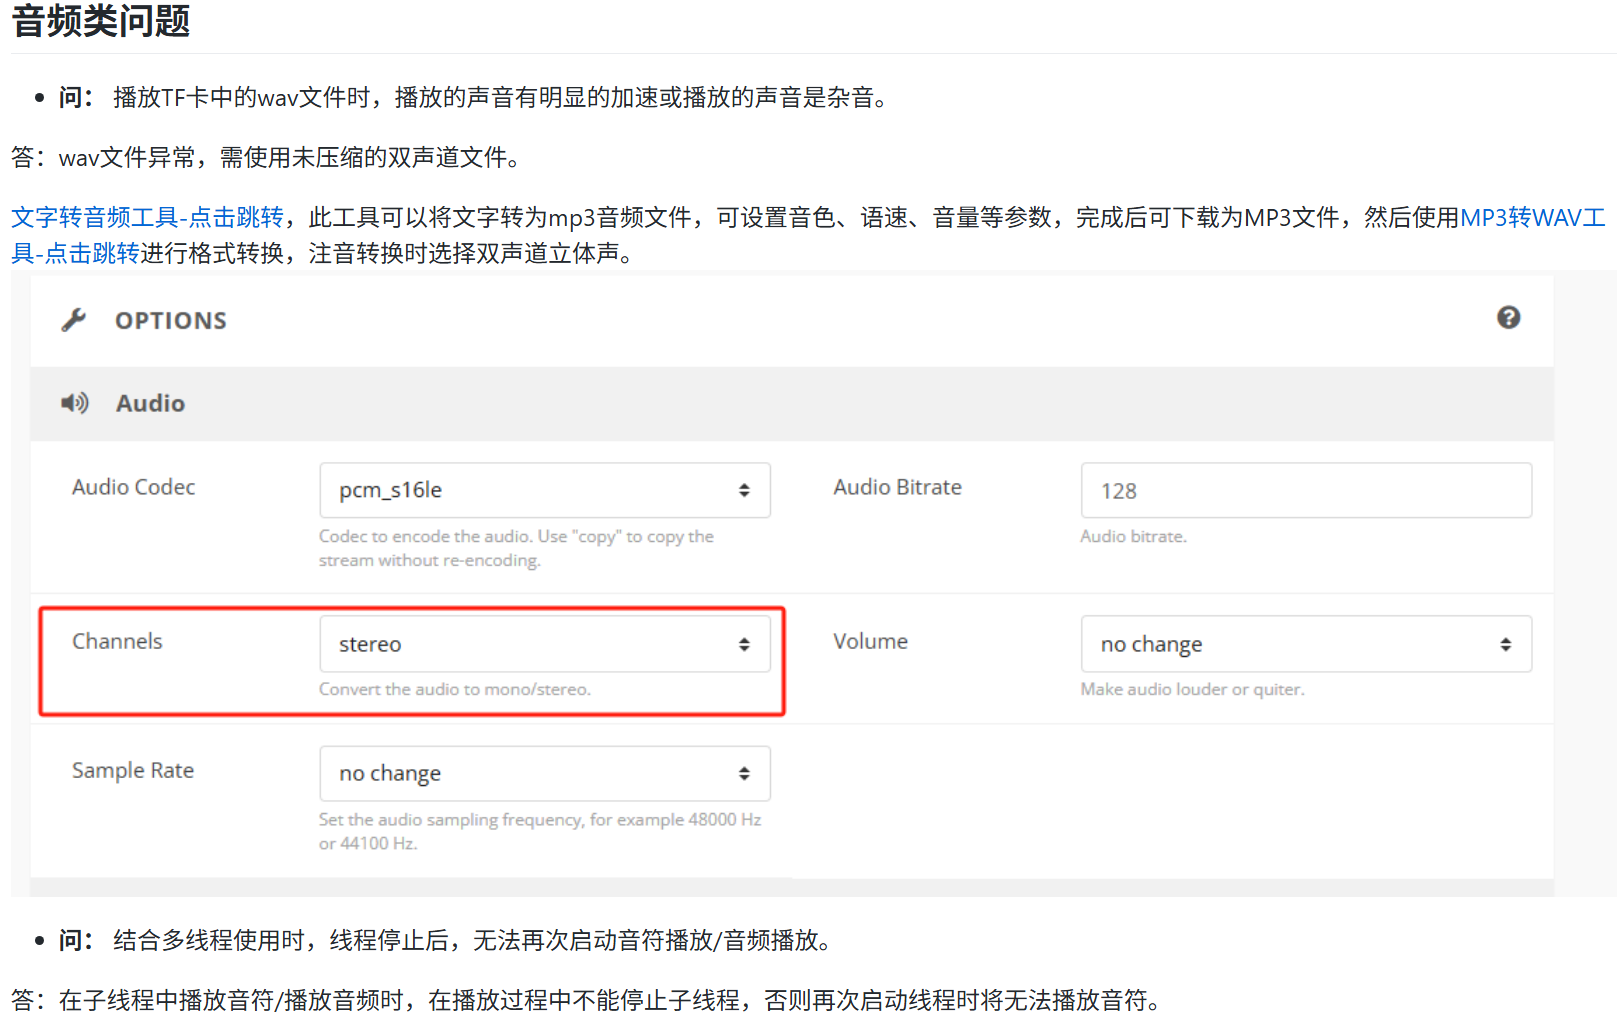Click the 音频类问题 heading
Viewport: 1617px width, 1032px height.
(x=101, y=21)
